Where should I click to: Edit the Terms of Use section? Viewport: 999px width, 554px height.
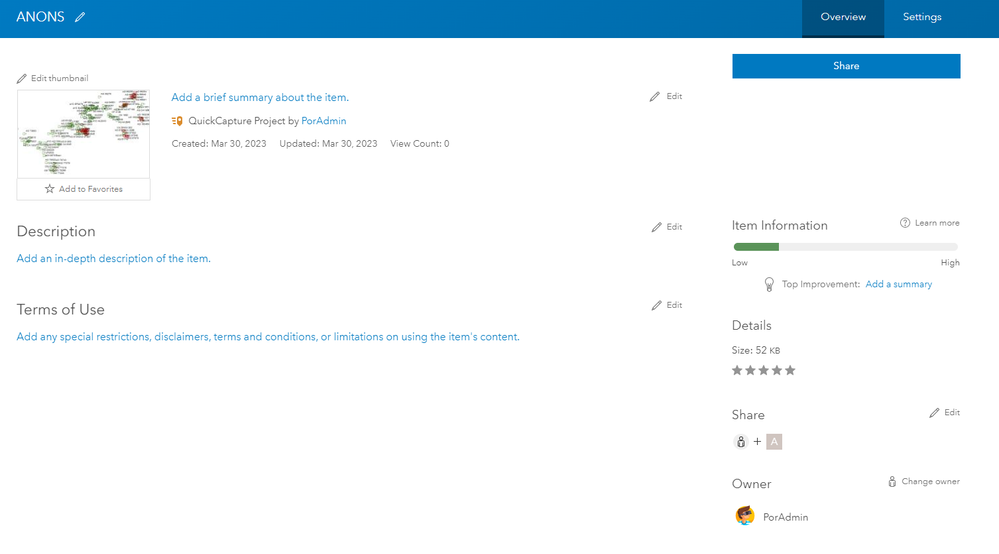[x=666, y=305]
